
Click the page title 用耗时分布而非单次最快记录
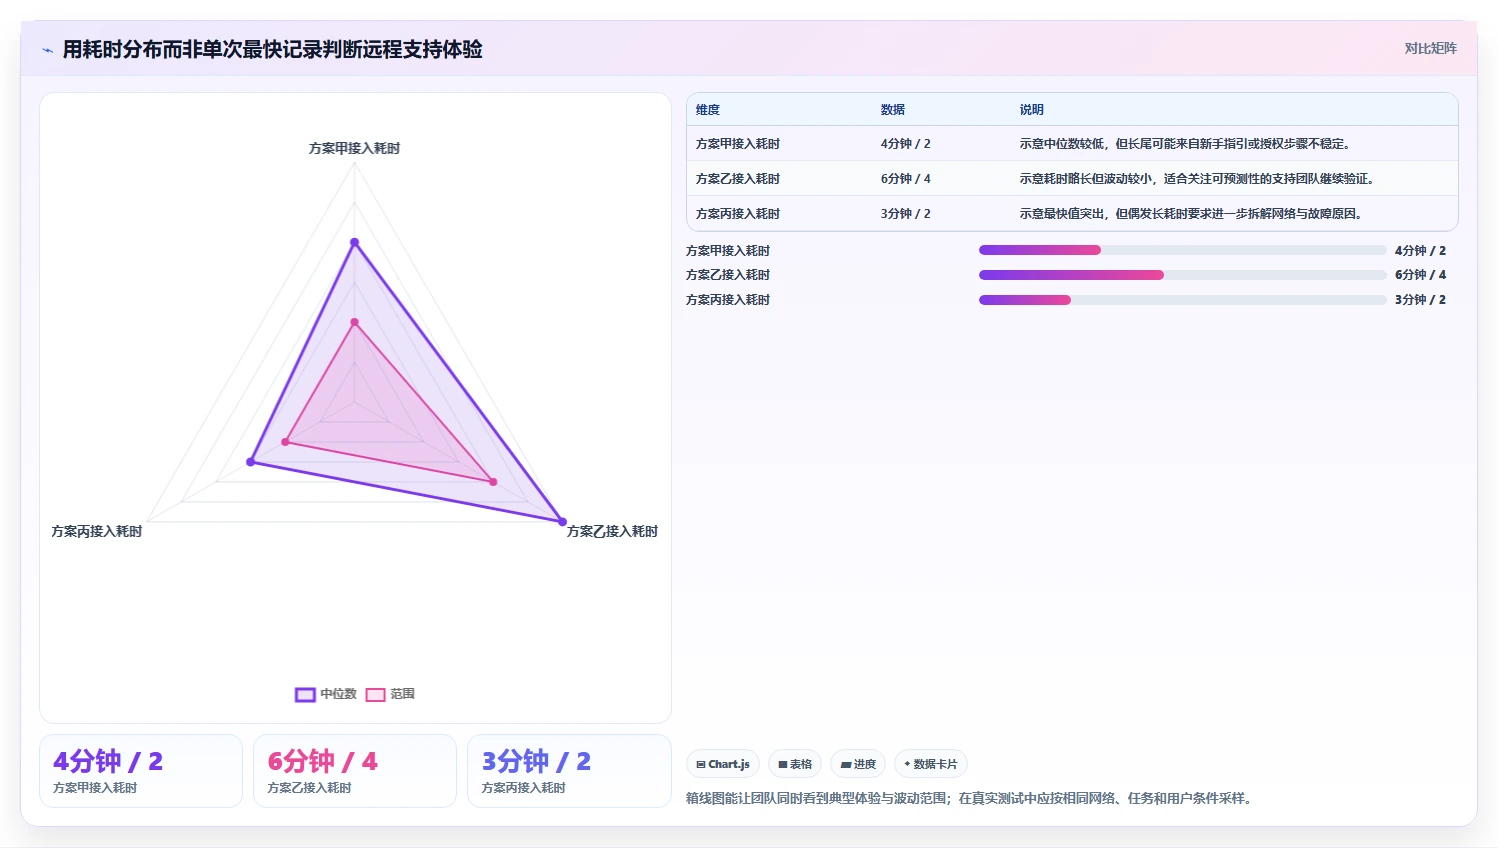pyautogui.click(x=272, y=49)
